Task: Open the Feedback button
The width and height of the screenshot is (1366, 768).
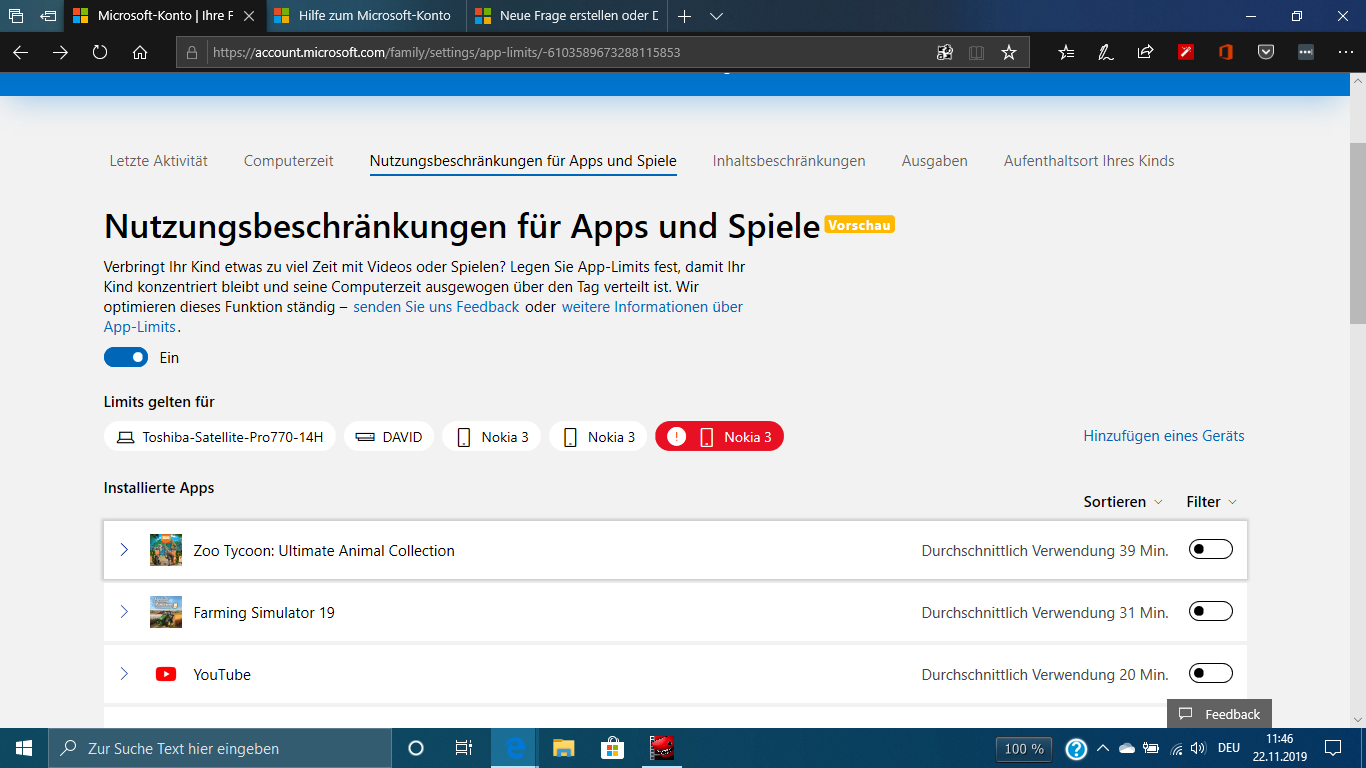Action: point(1219,714)
